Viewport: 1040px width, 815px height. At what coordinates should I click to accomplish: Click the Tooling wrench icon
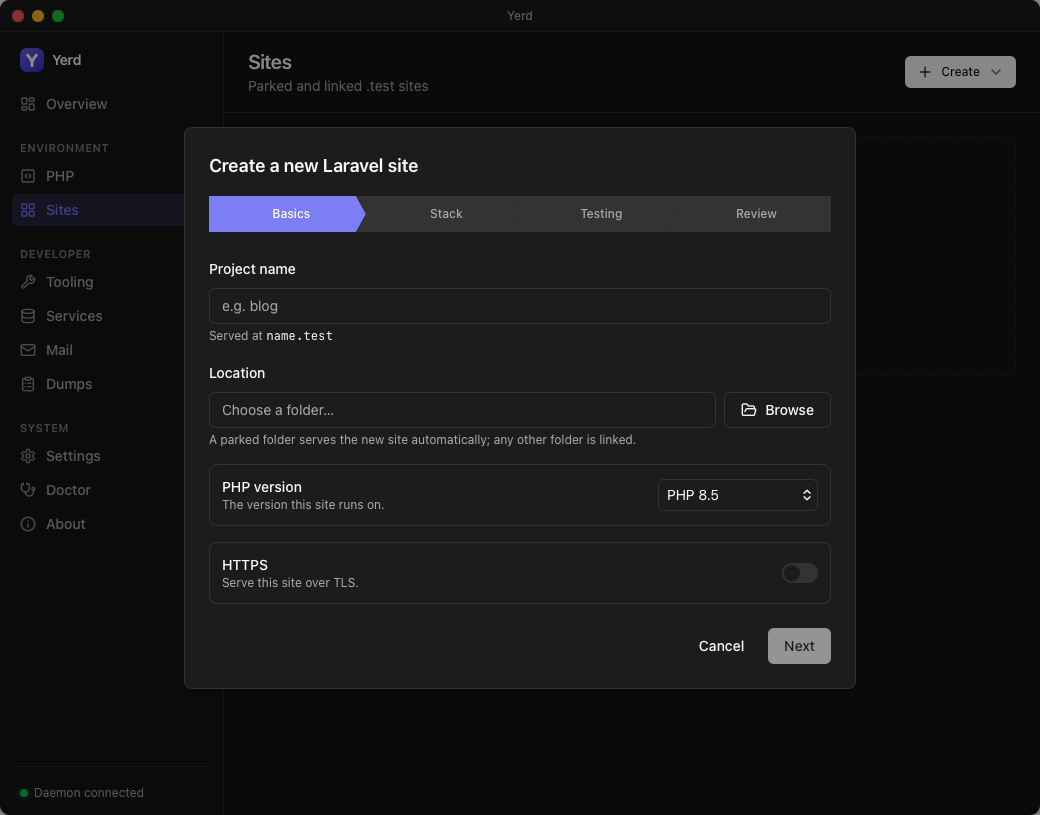pyautogui.click(x=28, y=282)
